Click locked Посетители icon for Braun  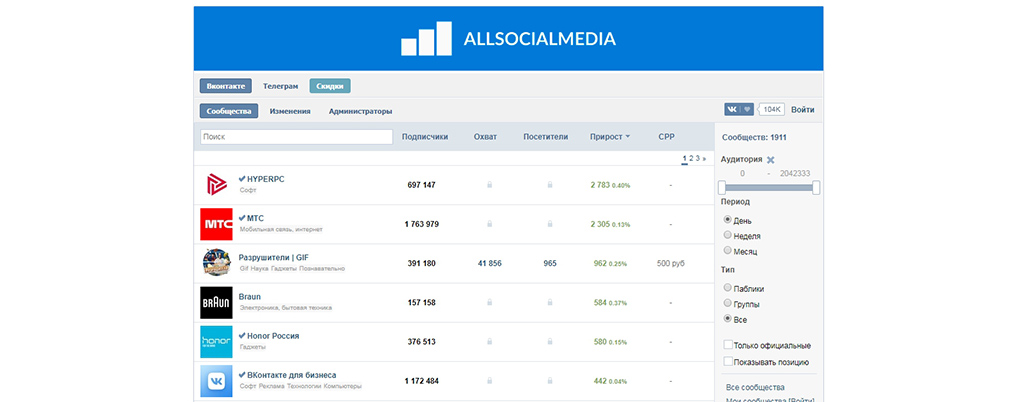(549, 303)
